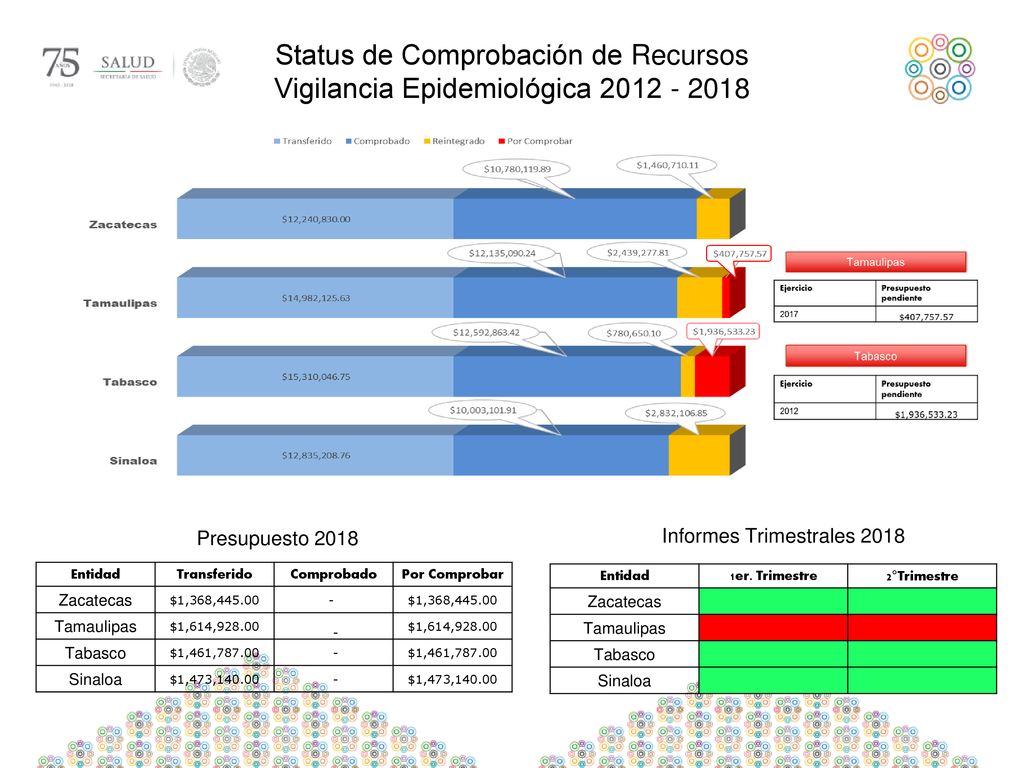Screen dimensions: 1024x768
Task: Click the 2° Trimestre column header
Action: (x=922, y=576)
